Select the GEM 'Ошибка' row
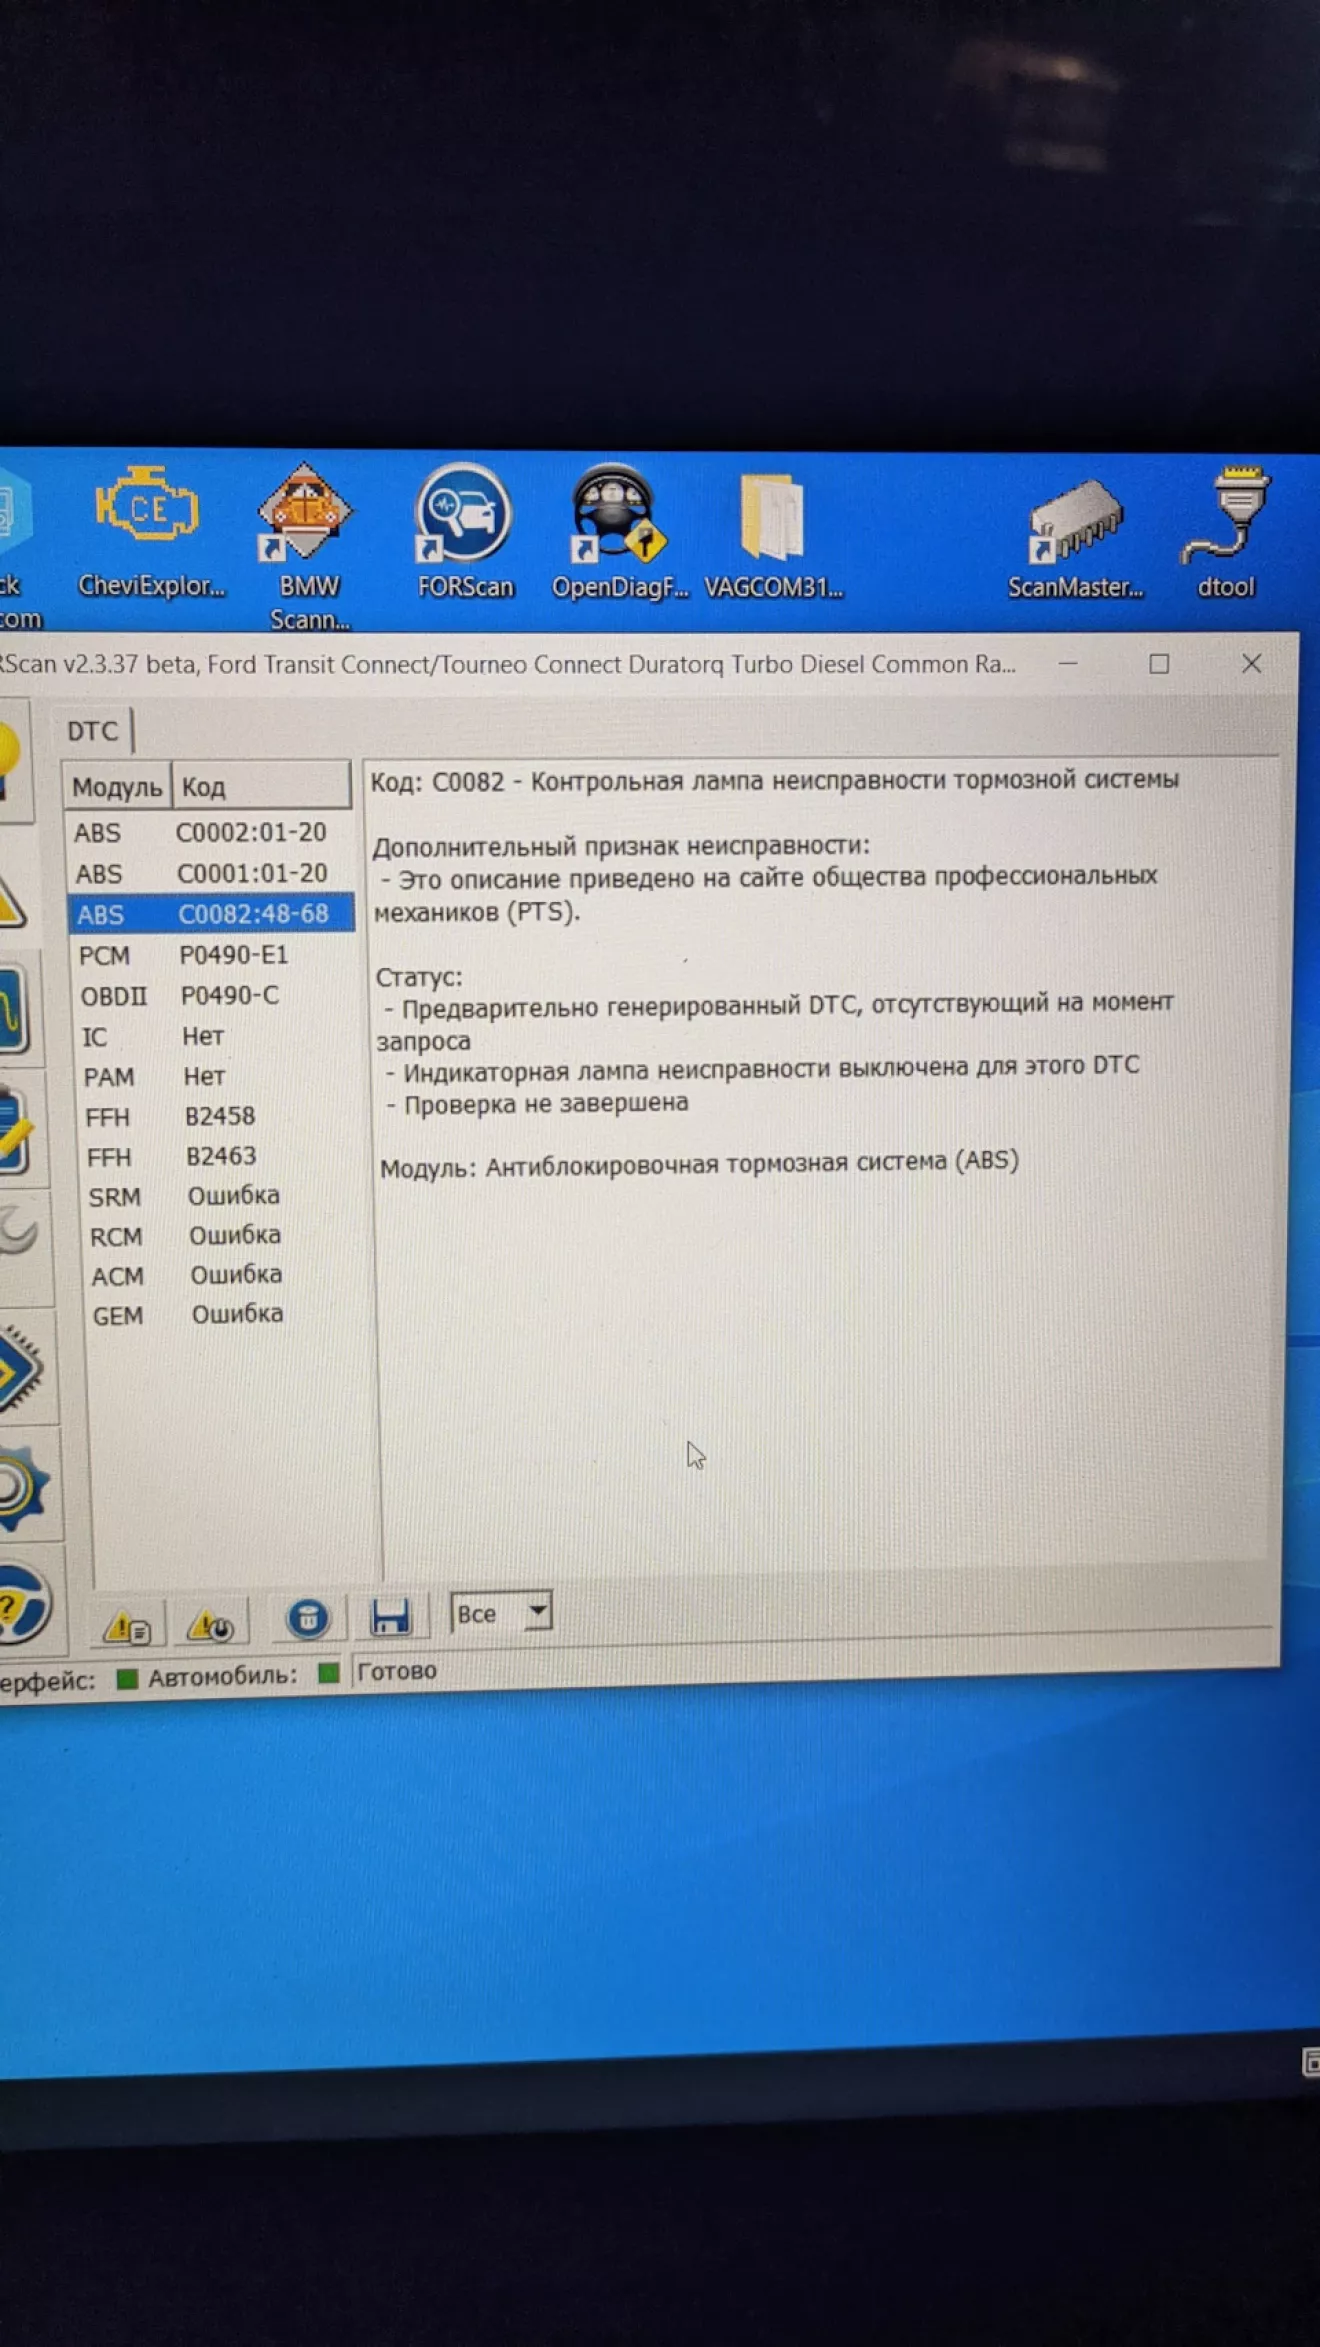 [222, 1315]
